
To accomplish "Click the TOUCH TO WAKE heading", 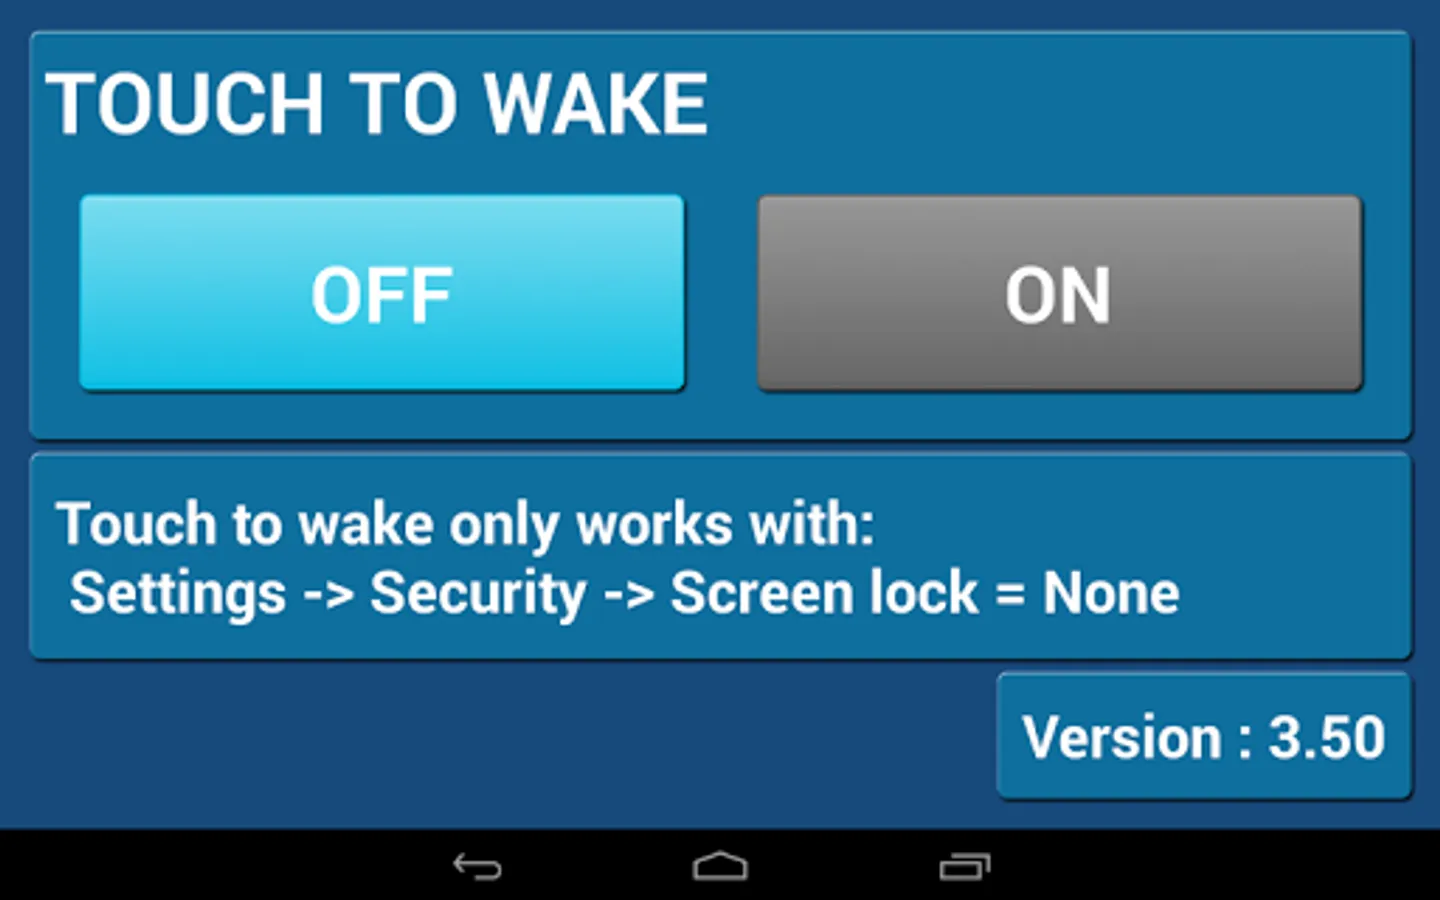I will pos(377,104).
